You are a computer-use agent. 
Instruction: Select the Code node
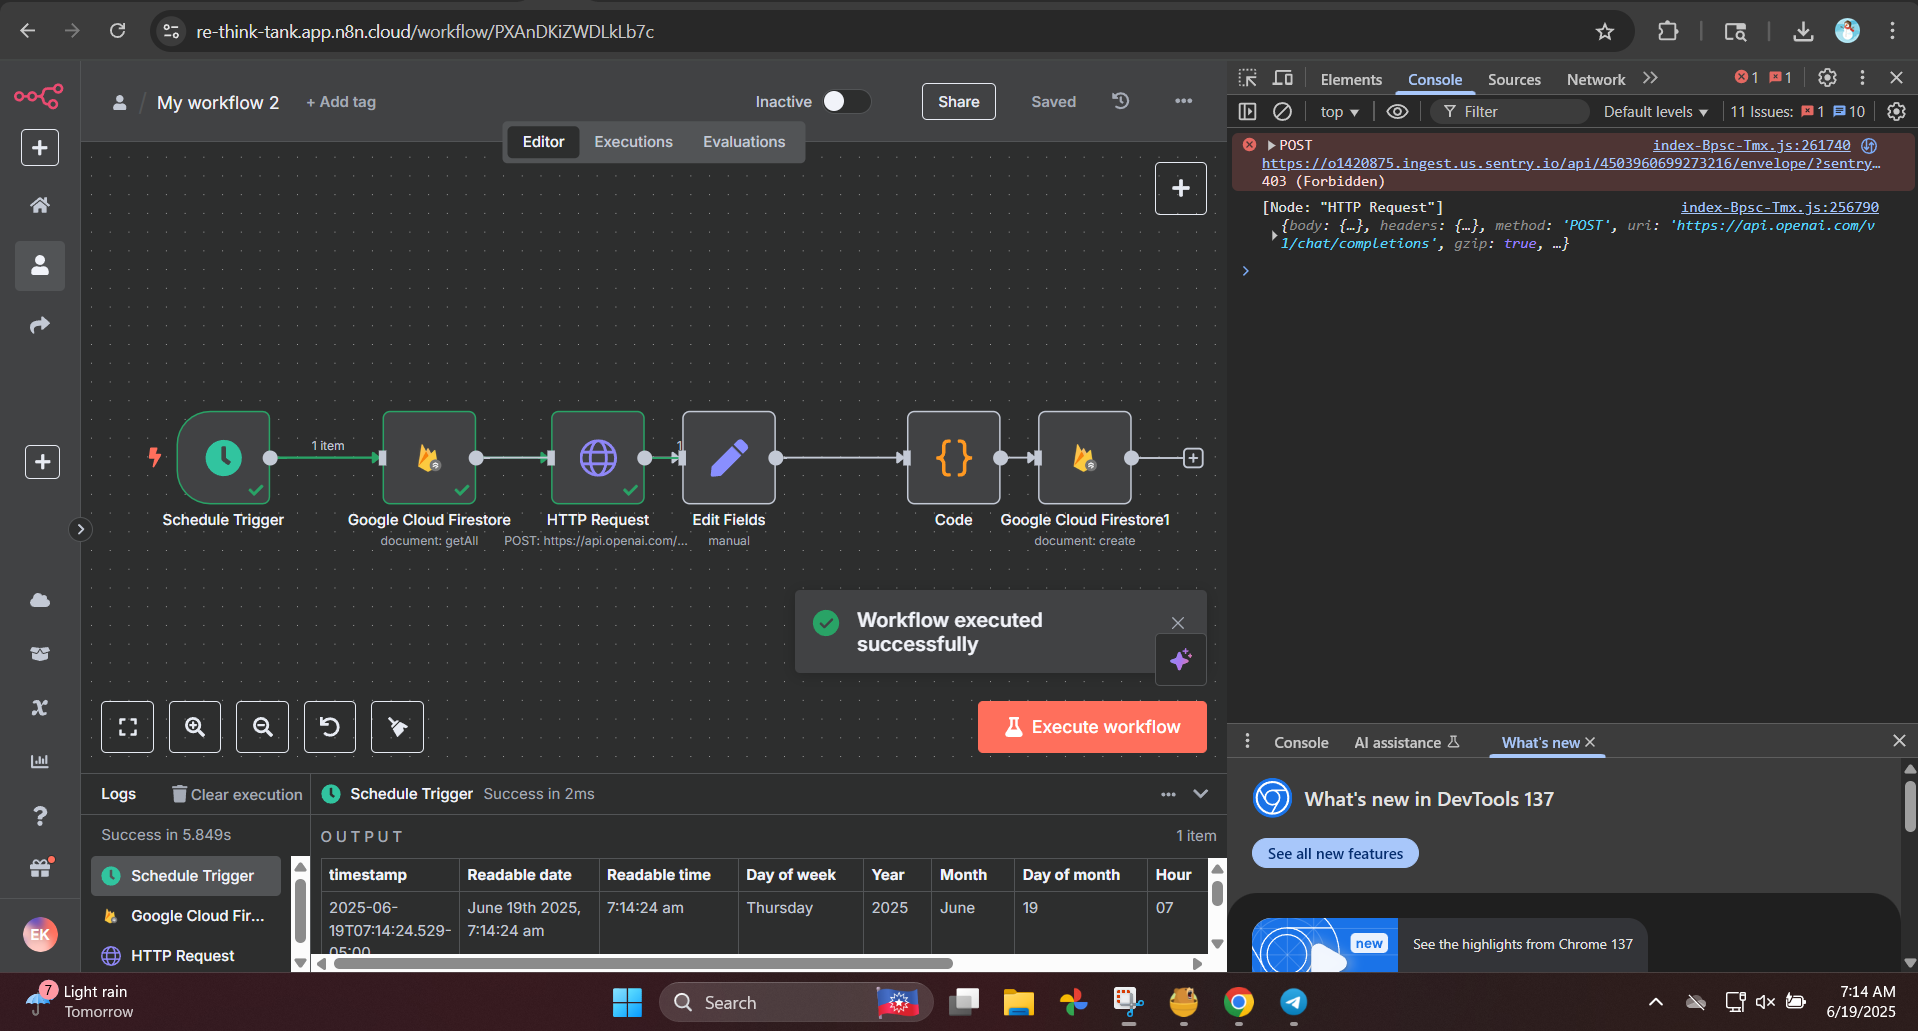click(954, 457)
